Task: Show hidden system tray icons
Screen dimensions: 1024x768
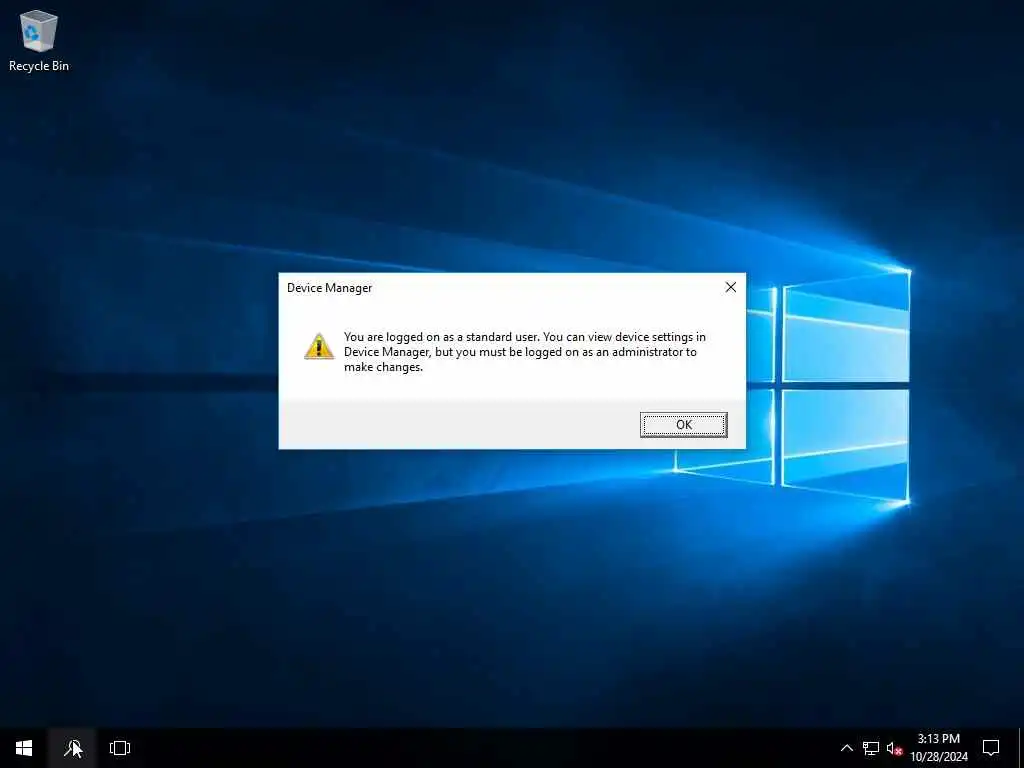Action: click(846, 748)
